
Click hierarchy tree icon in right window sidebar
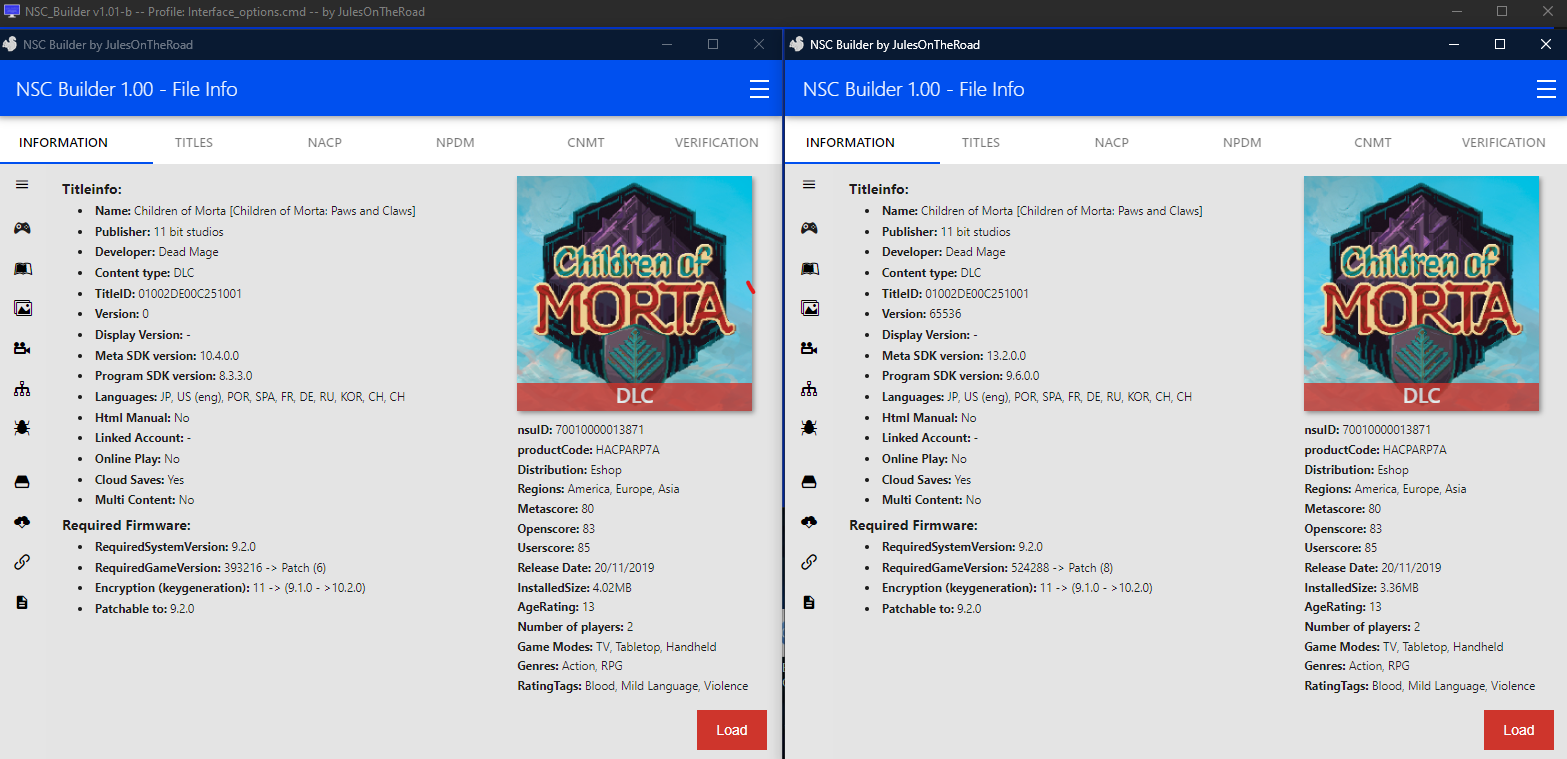[809, 389]
